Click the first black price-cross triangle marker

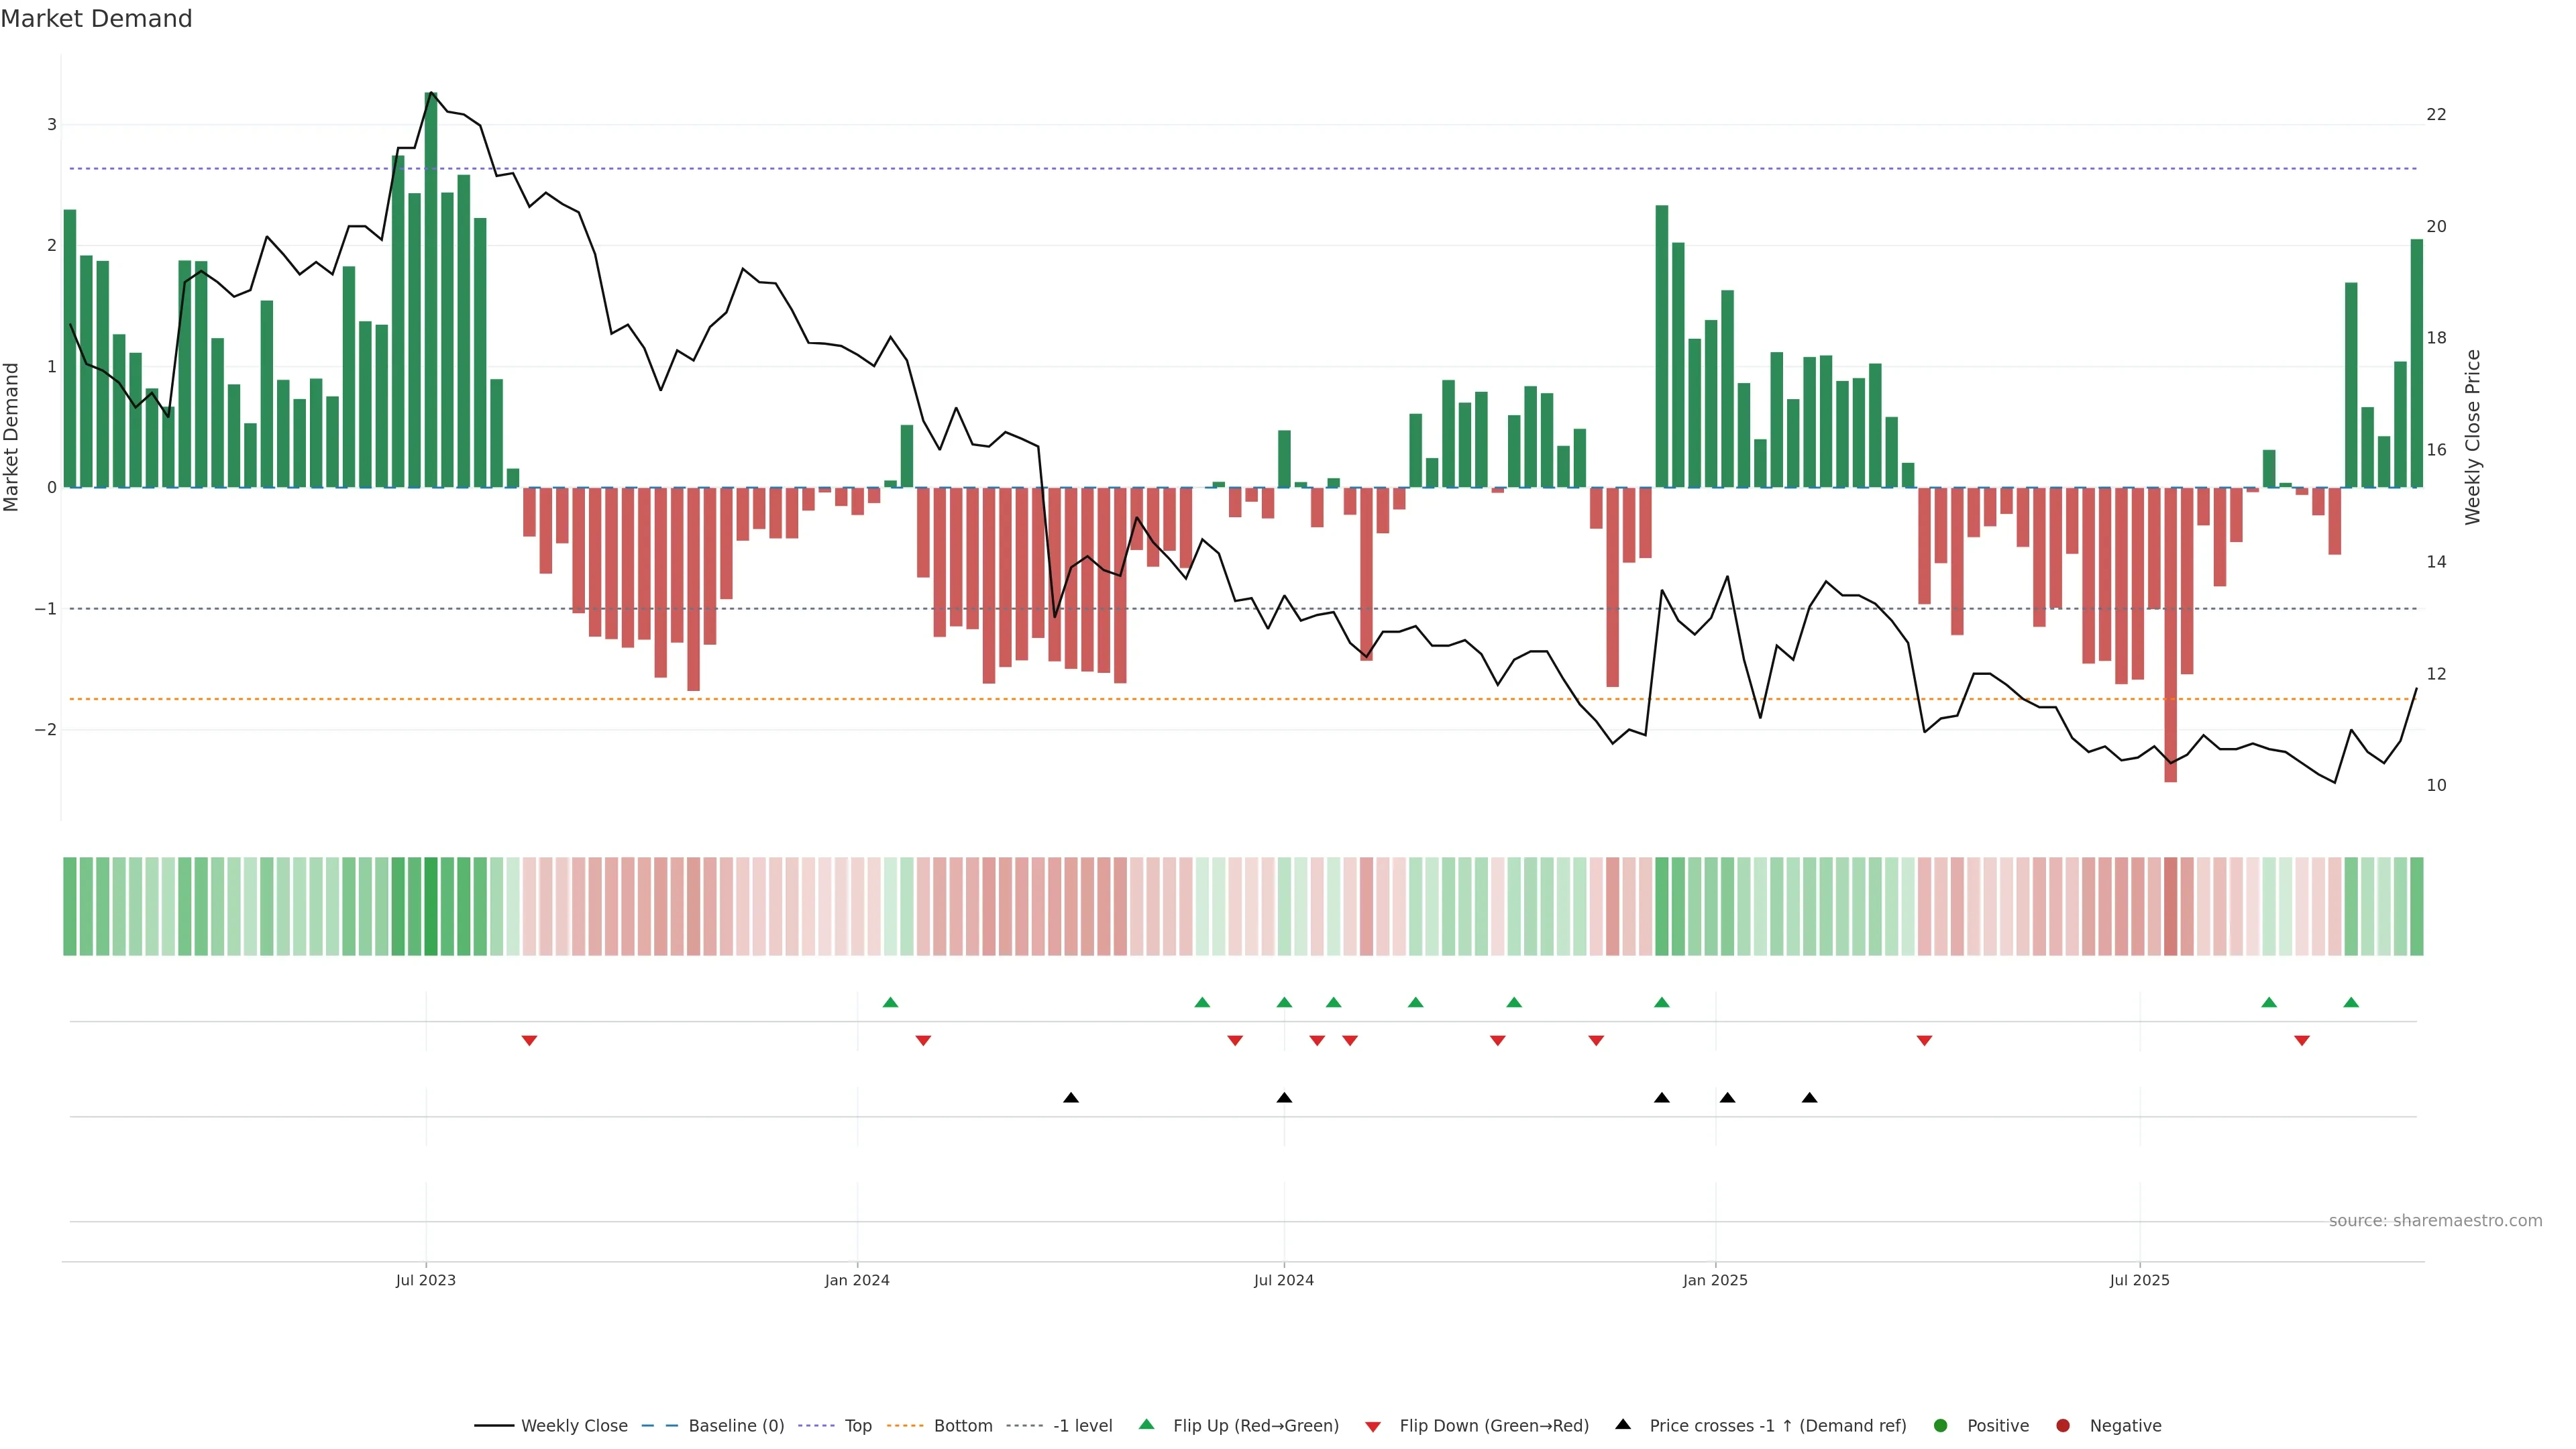pos(1070,1098)
